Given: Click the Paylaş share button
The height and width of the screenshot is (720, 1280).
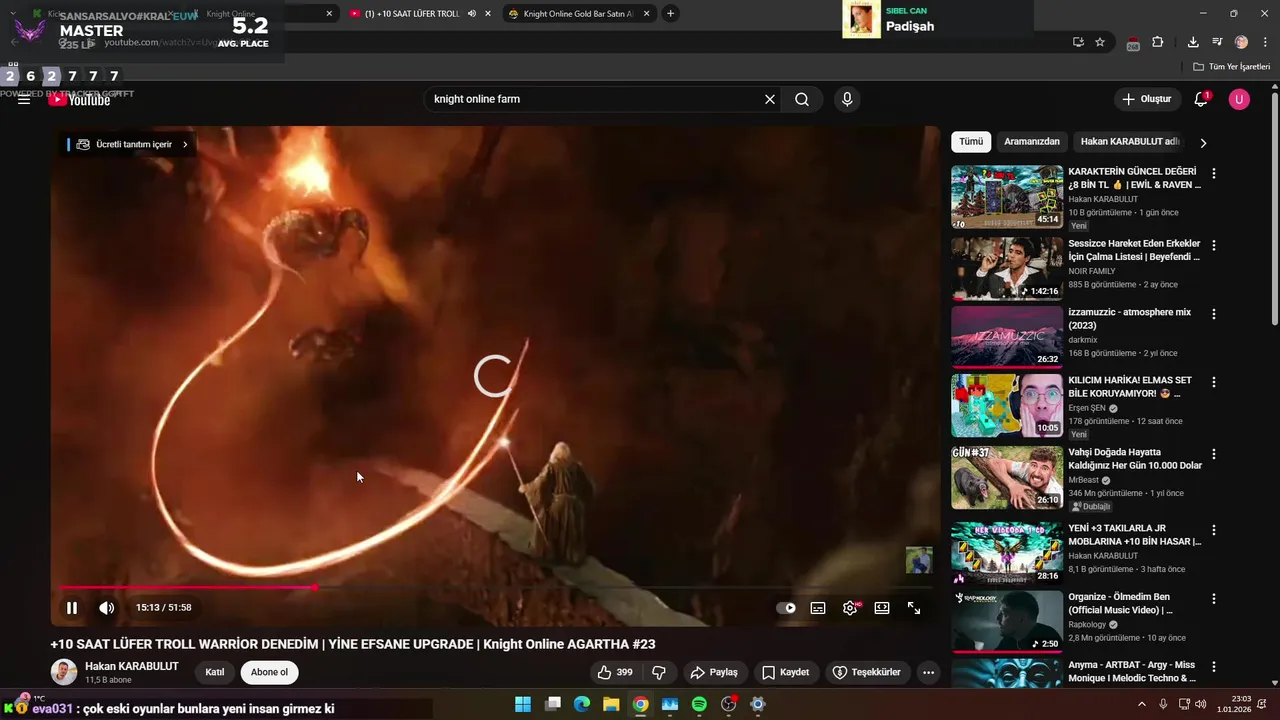Looking at the screenshot, I should click(714, 672).
